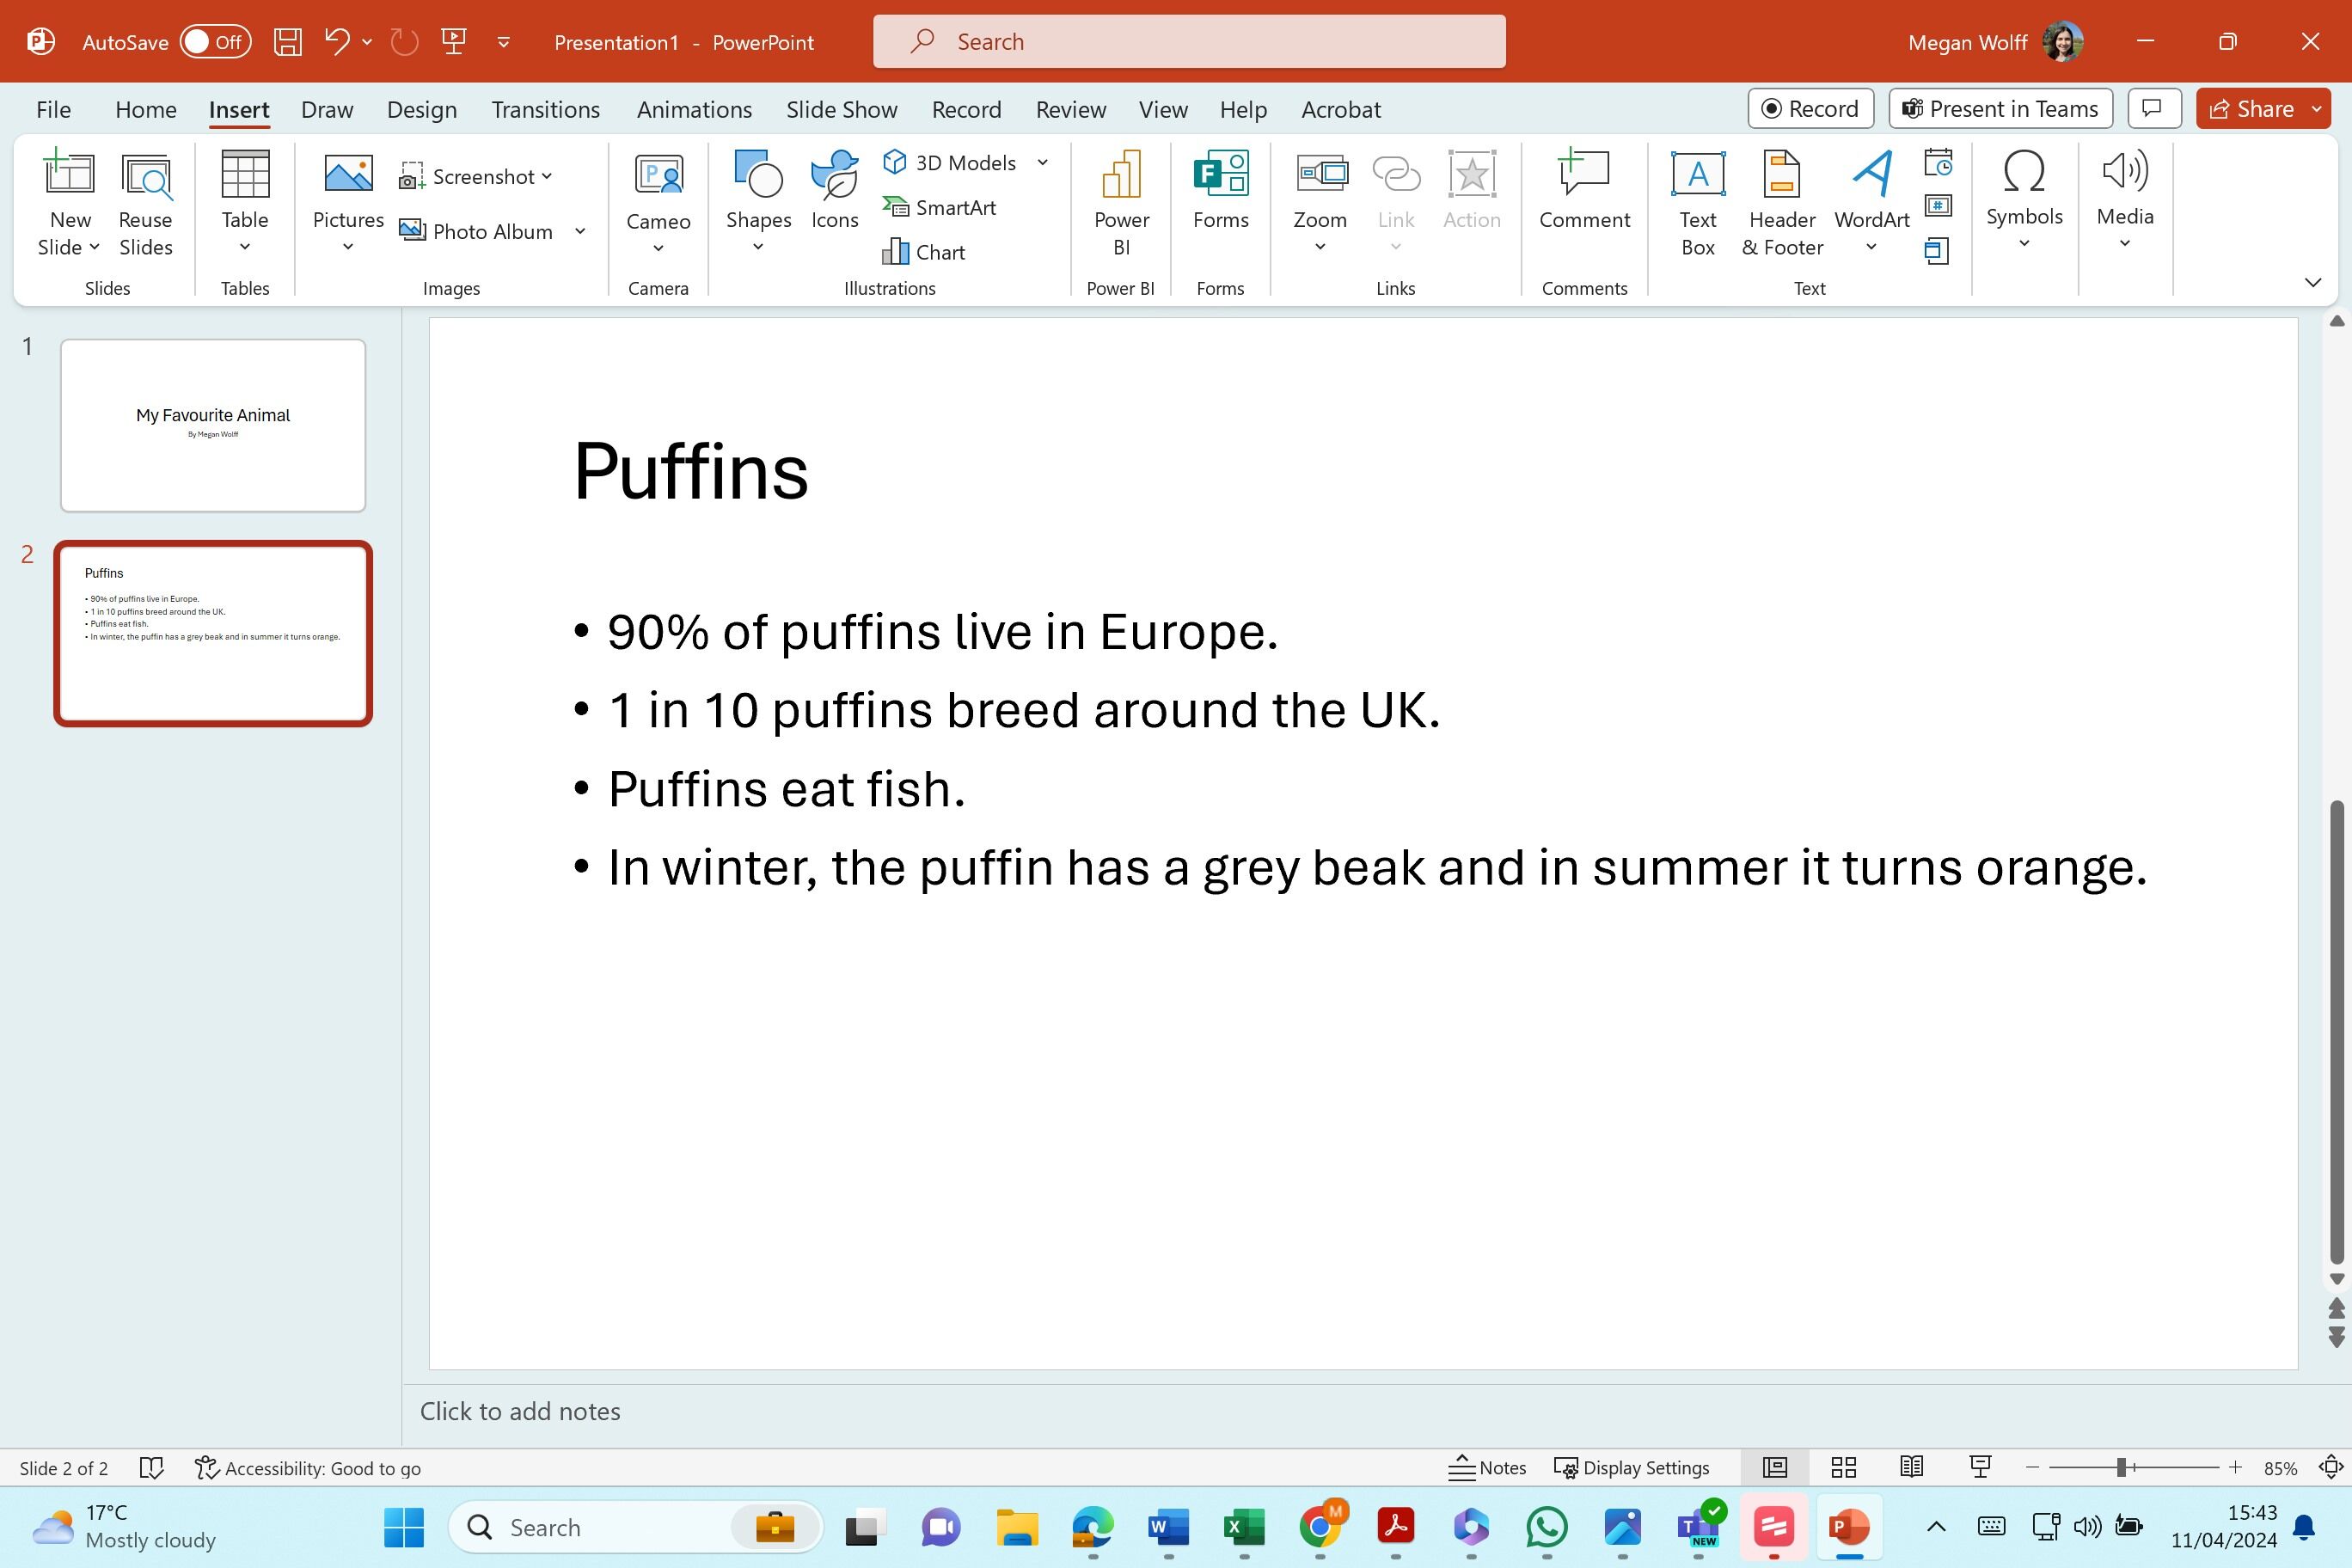The width and height of the screenshot is (2352, 1568).
Task: Switch to Slide Sorter view
Action: tap(1843, 1467)
